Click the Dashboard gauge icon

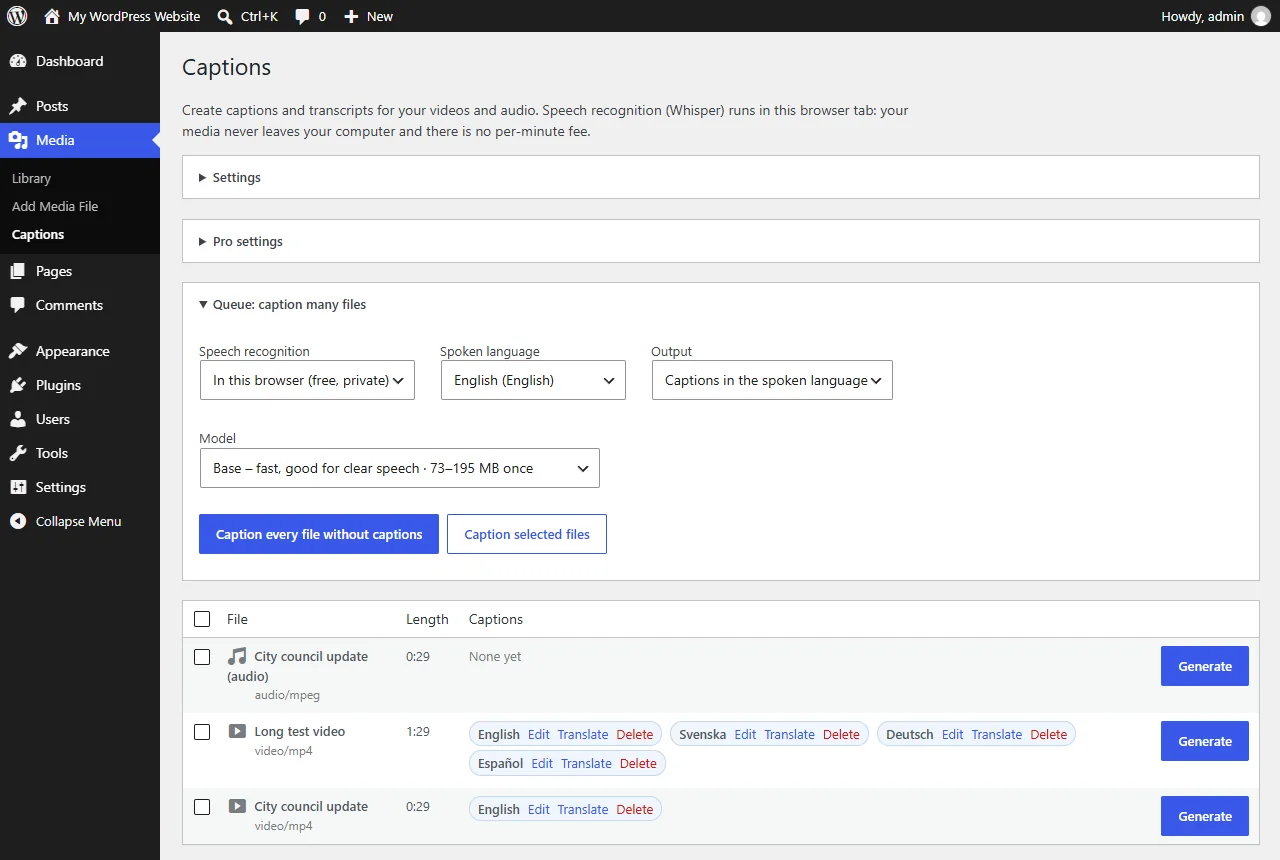(x=18, y=61)
